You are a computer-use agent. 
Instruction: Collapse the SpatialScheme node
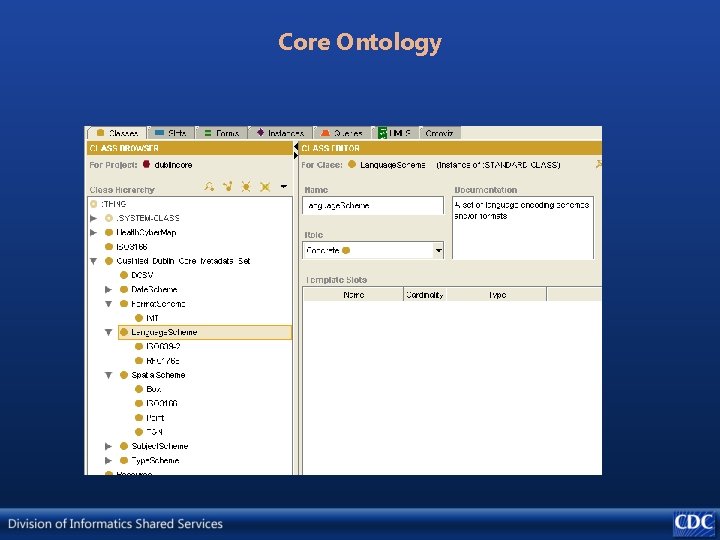(108, 375)
